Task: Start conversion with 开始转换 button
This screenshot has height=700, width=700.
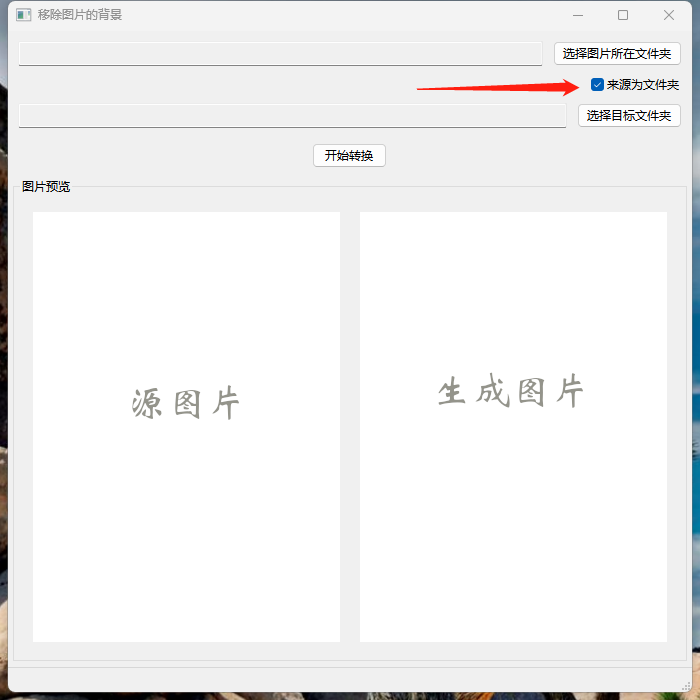Action: [349, 155]
